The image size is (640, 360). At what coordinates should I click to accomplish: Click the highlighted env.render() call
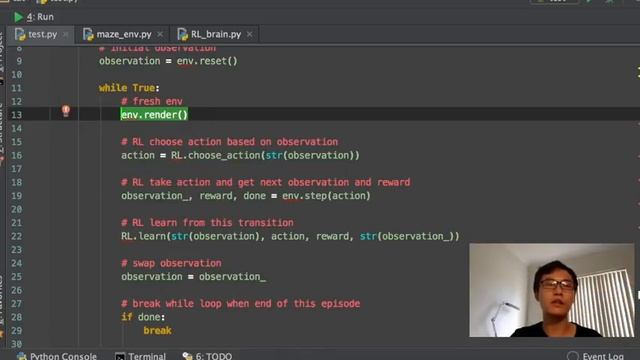pyautogui.click(x=154, y=115)
